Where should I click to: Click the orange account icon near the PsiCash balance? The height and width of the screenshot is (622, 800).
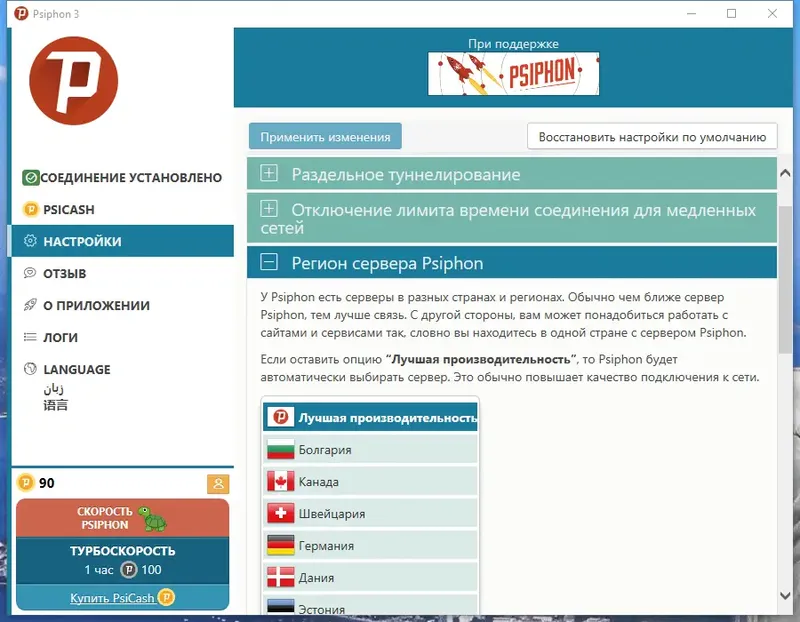point(218,483)
